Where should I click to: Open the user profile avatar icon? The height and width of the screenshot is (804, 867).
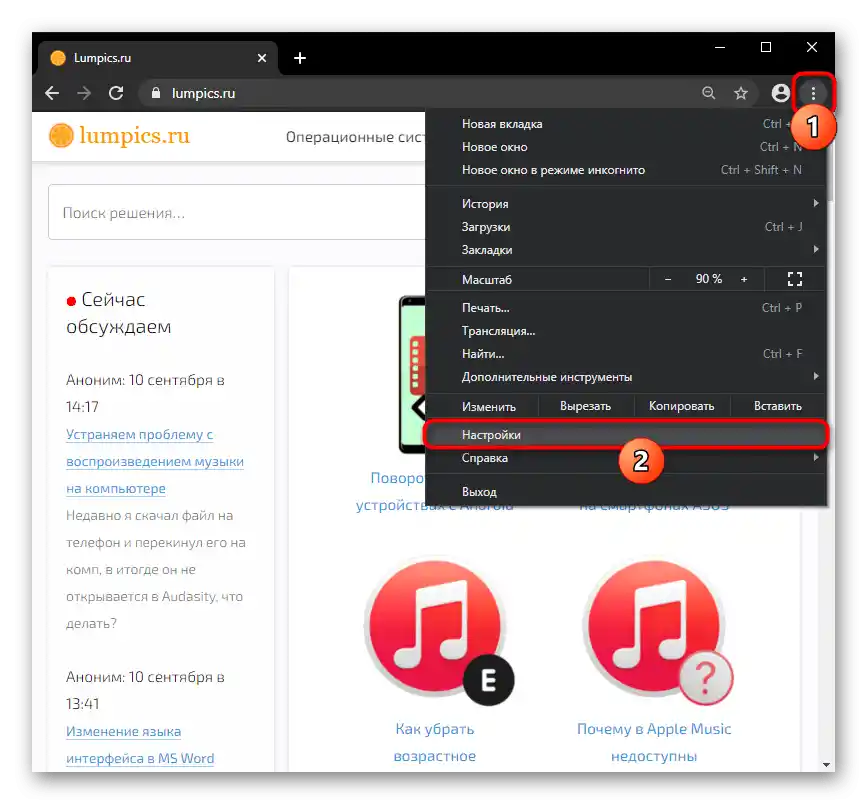click(780, 93)
